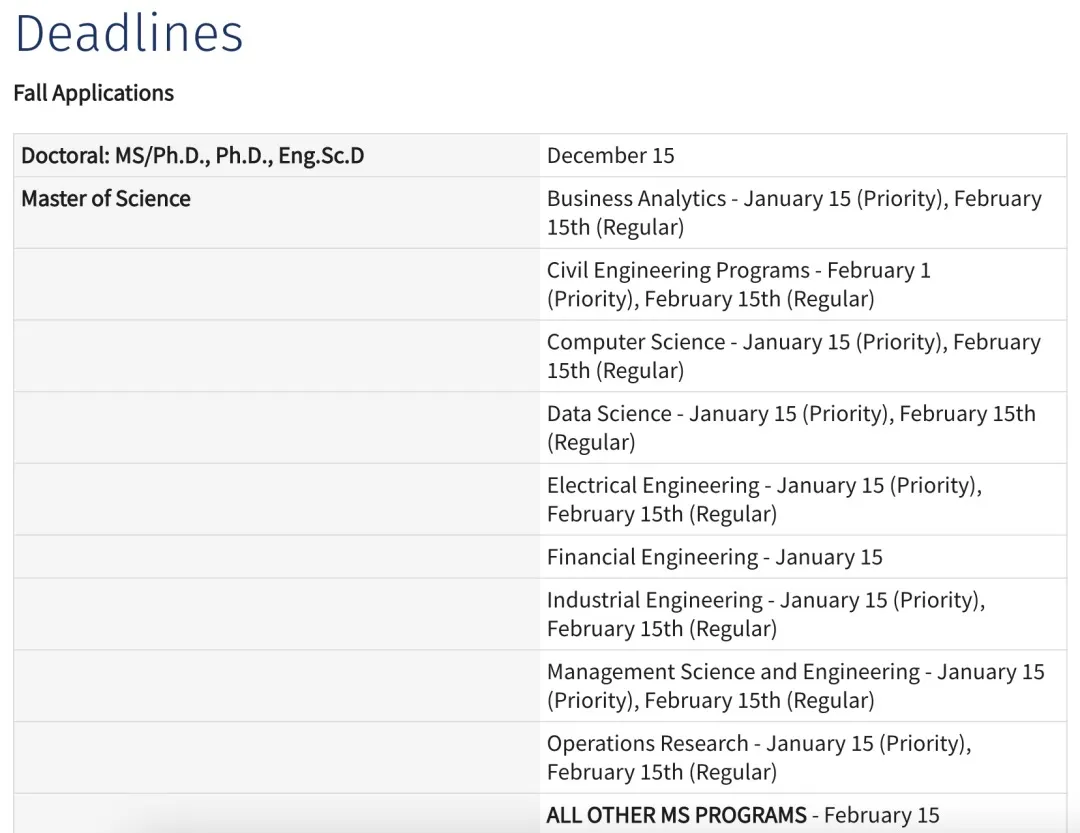Click the Data Science deadline entry
The height and width of the screenshot is (833, 1080).
tap(790, 427)
